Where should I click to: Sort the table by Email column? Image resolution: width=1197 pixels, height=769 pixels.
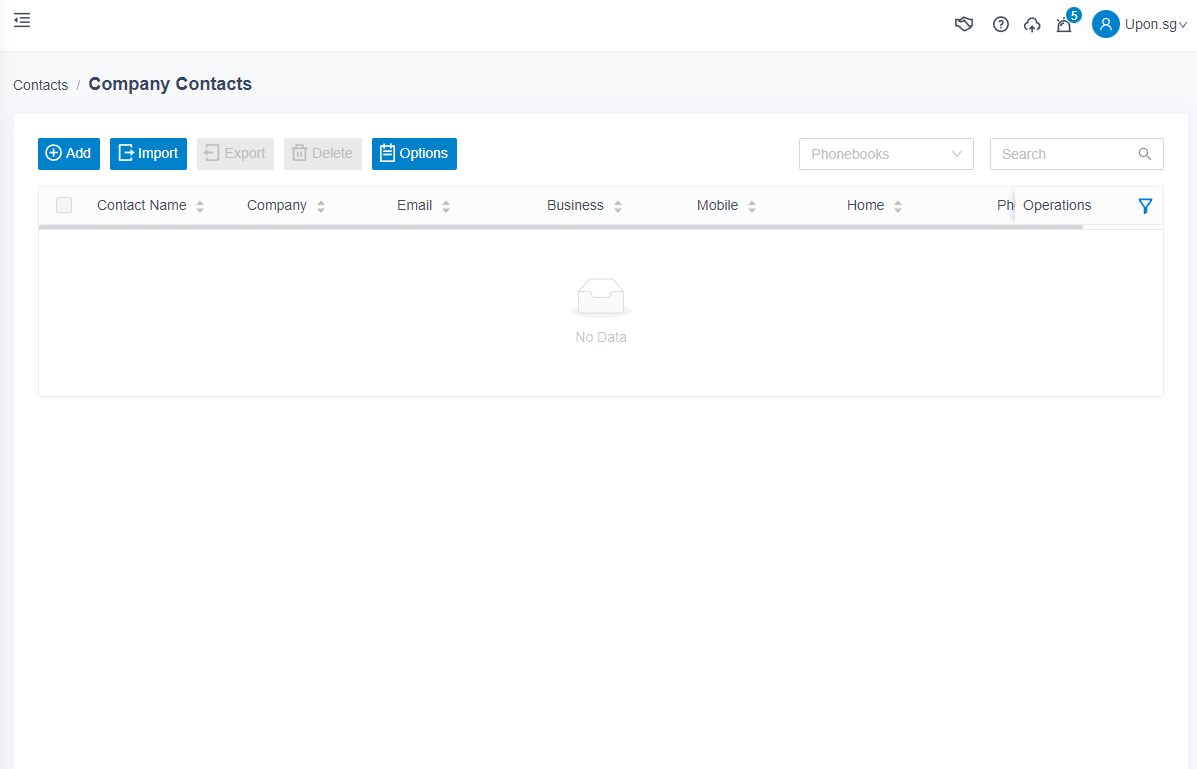coord(446,206)
